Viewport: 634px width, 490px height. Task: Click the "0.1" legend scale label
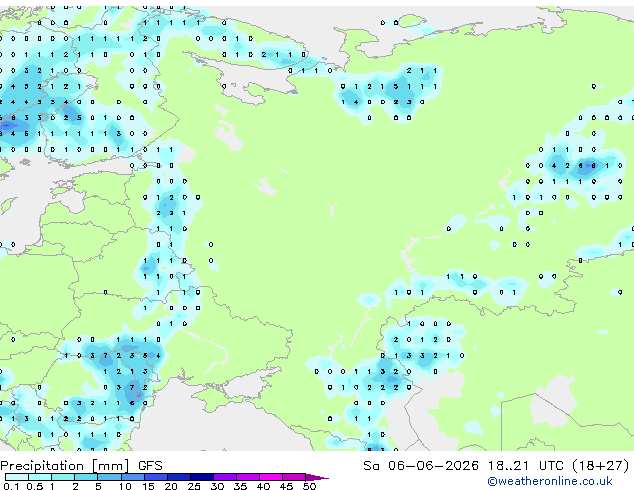[11, 486]
